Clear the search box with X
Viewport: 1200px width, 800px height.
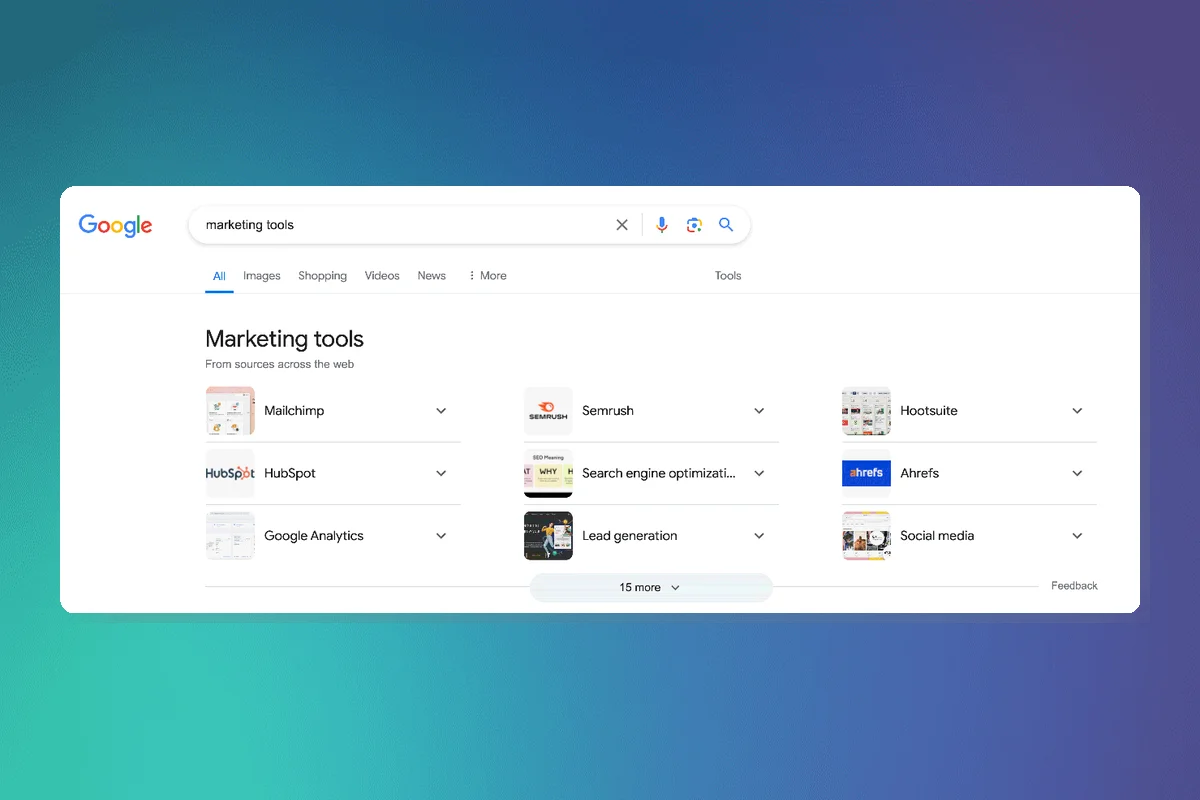click(x=622, y=225)
